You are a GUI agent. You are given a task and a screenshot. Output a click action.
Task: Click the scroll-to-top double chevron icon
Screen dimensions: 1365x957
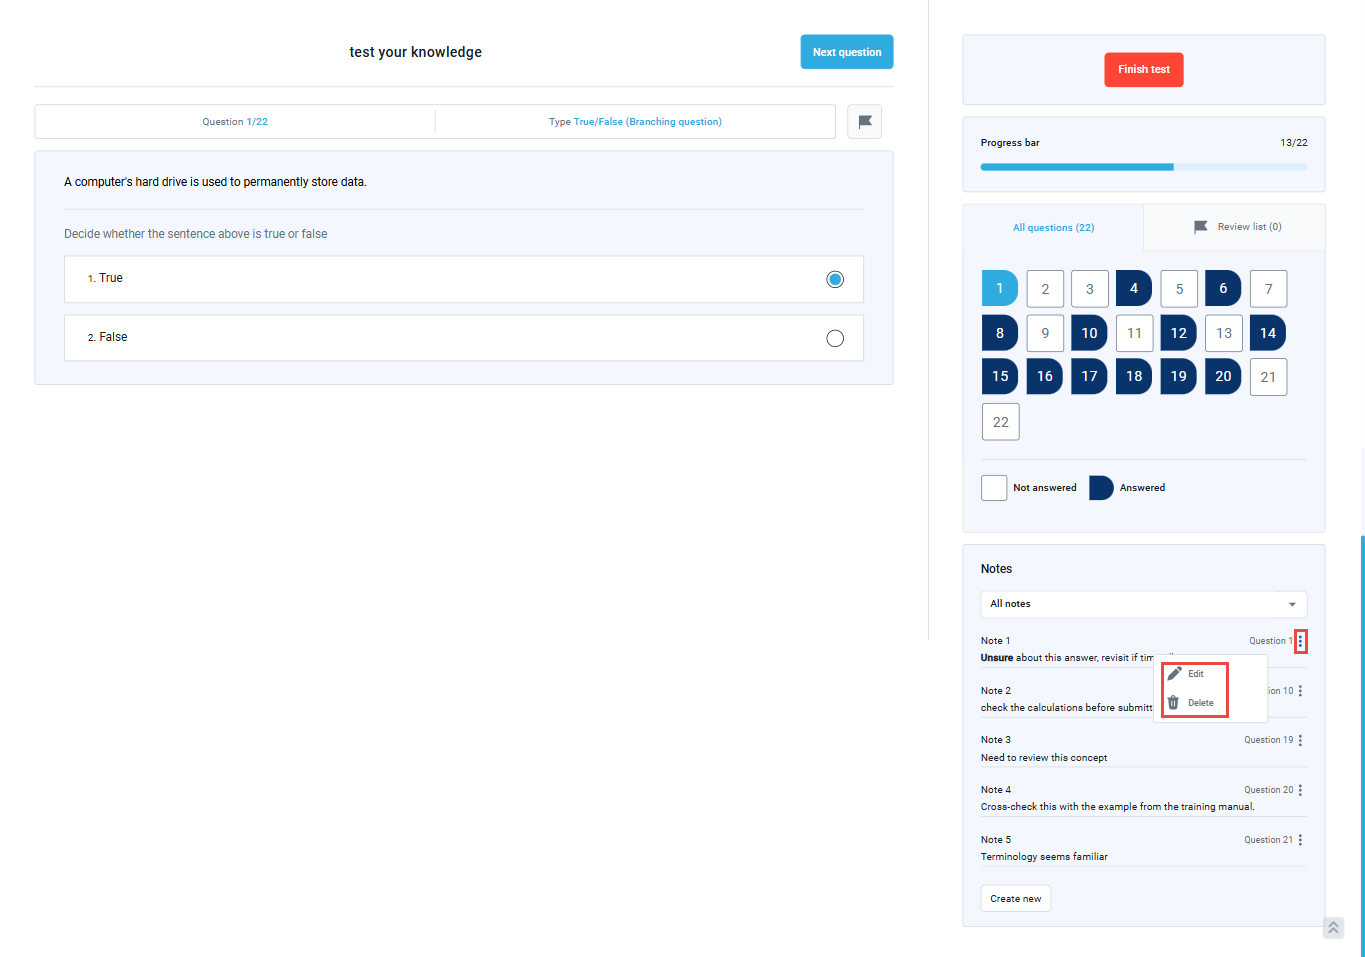pyautogui.click(x=1333, y=928)
